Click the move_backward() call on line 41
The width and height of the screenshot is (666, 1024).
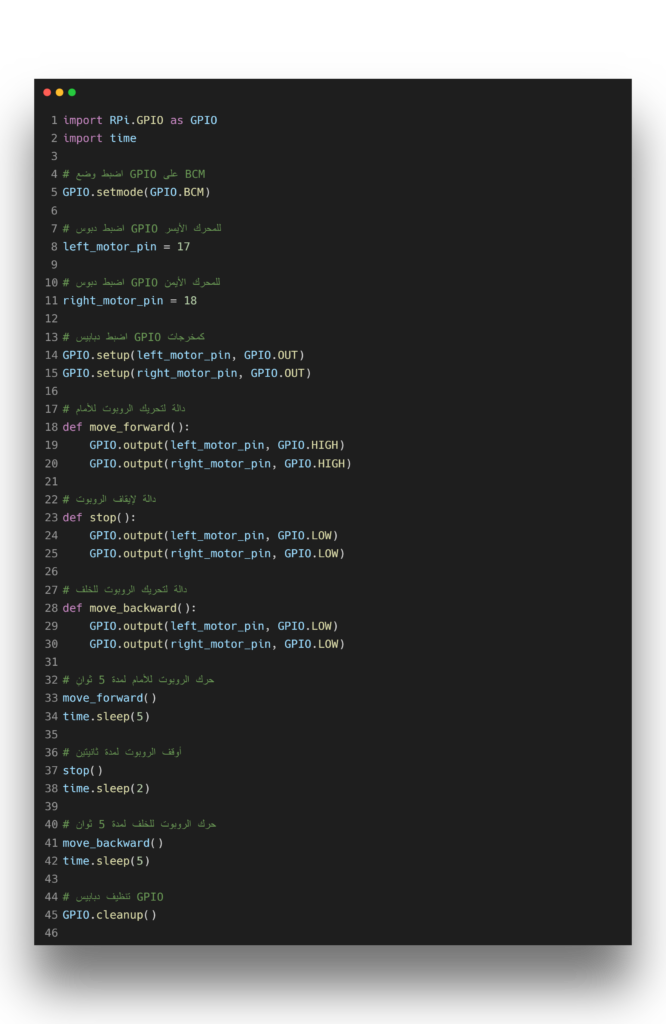(x=112, y=843)
